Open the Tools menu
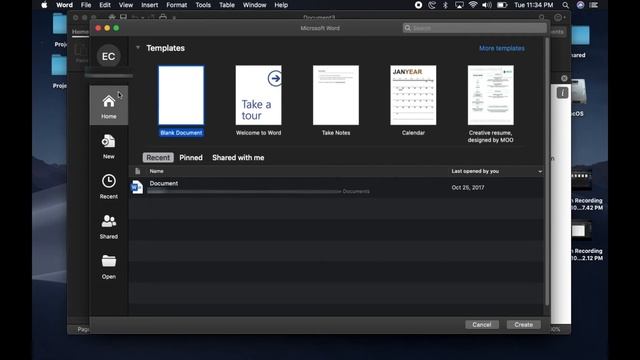Viewport: 640px width, 360px height. click(203, 5)
